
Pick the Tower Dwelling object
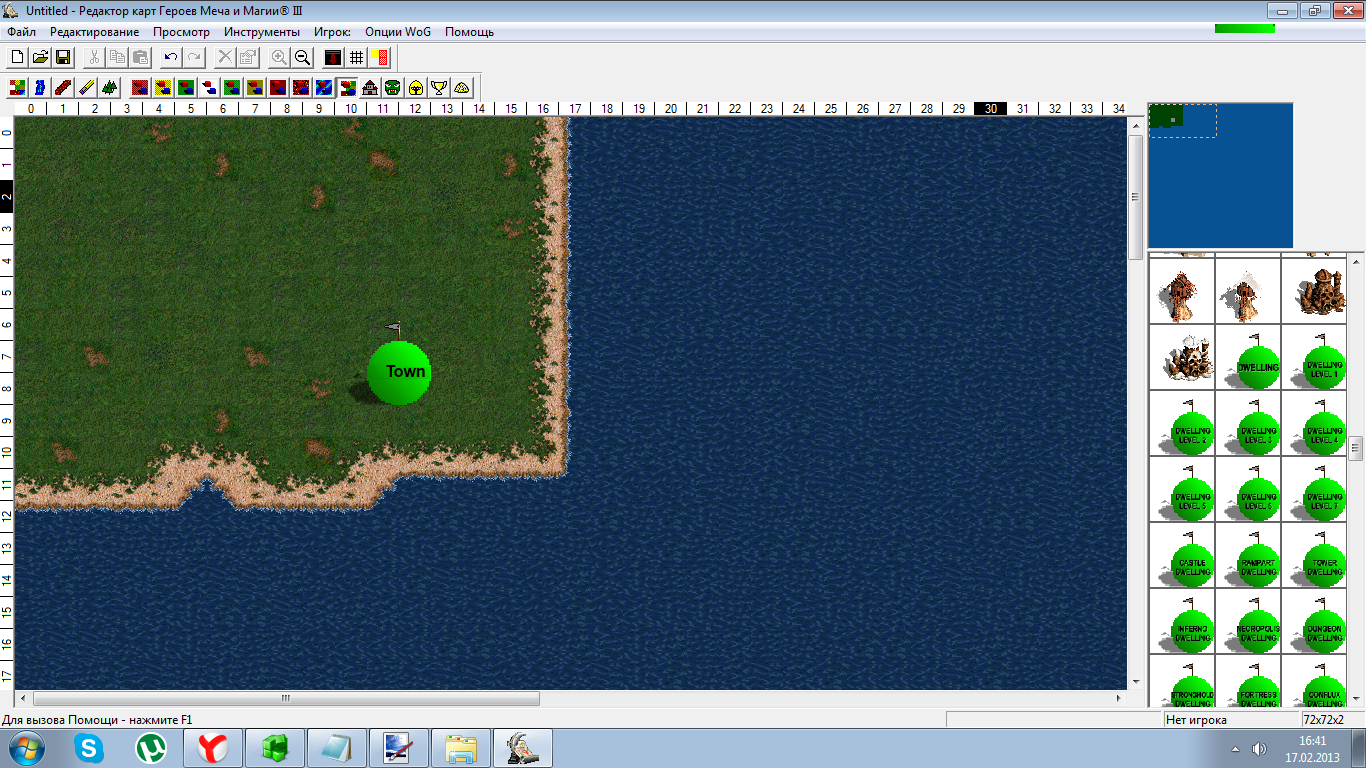click(1314, 555)
